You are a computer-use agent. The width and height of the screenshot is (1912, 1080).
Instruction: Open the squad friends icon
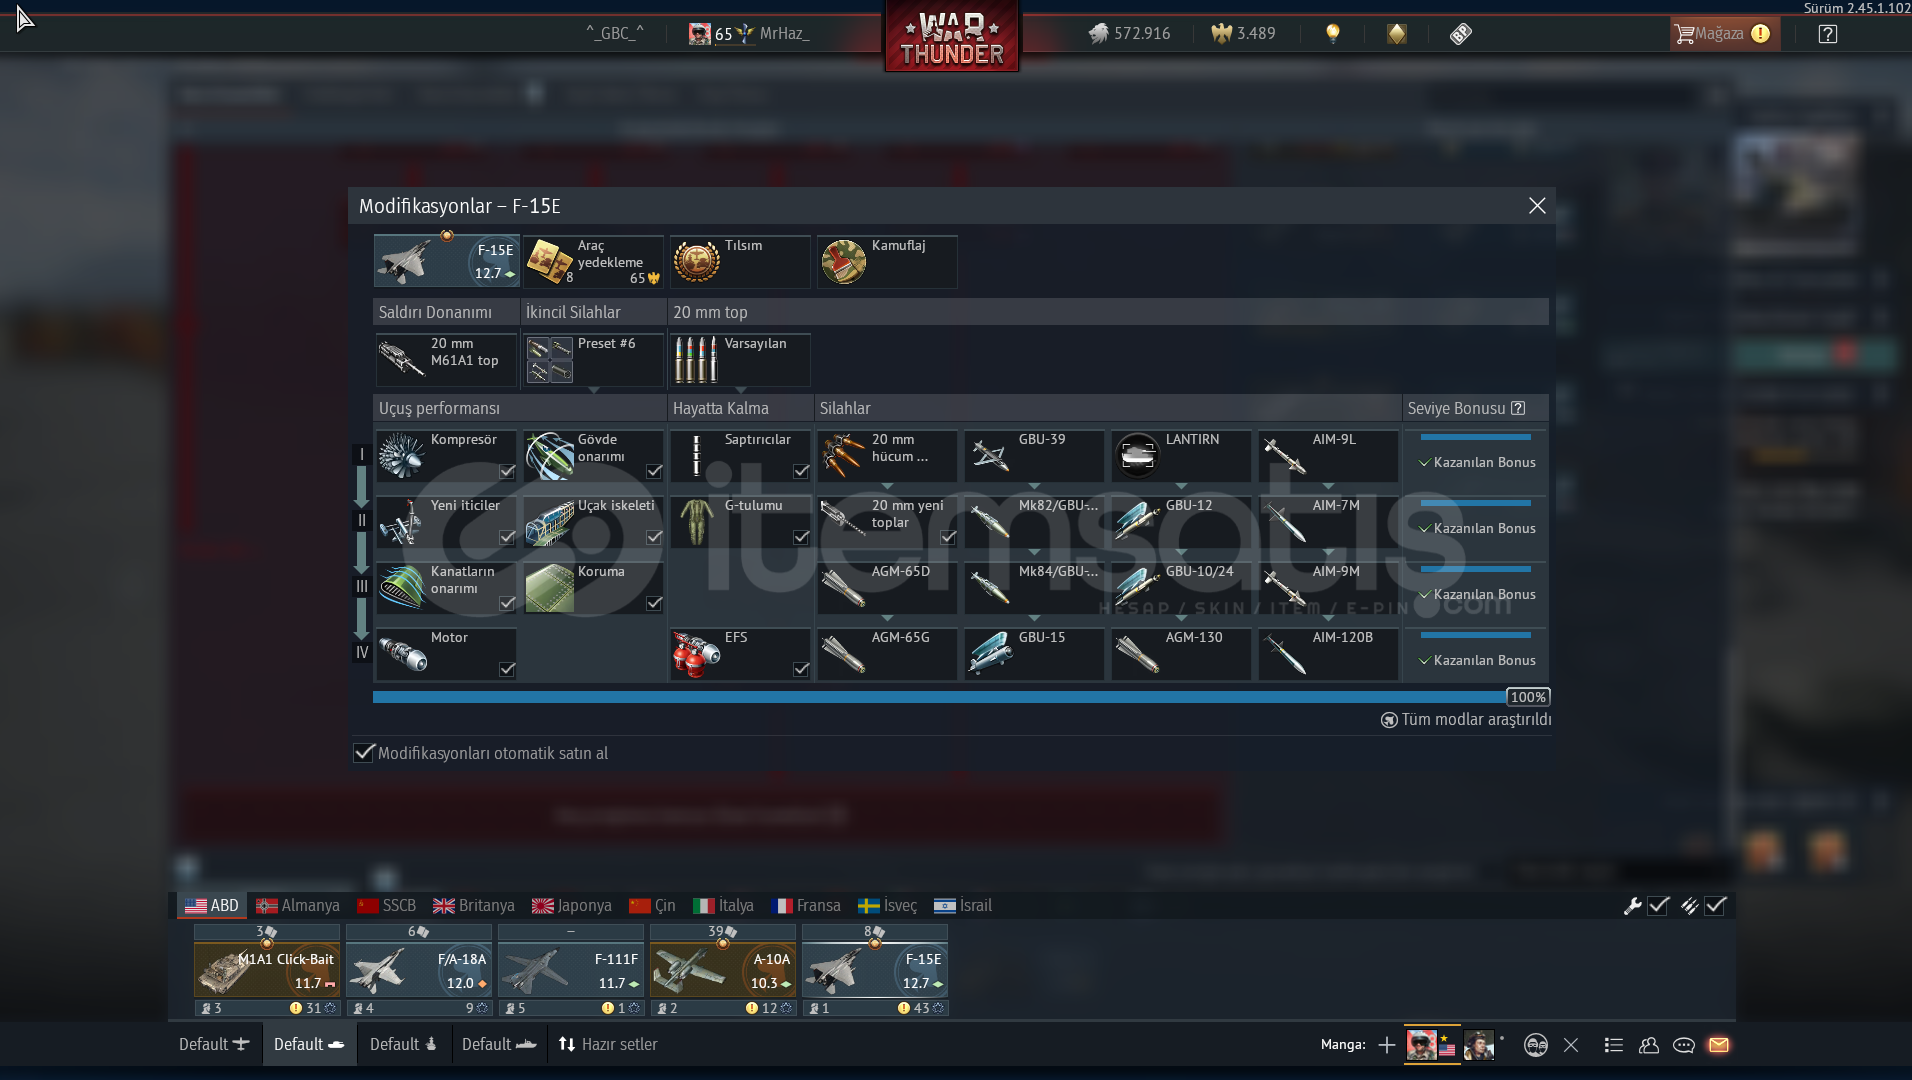click(1649, 1045)
